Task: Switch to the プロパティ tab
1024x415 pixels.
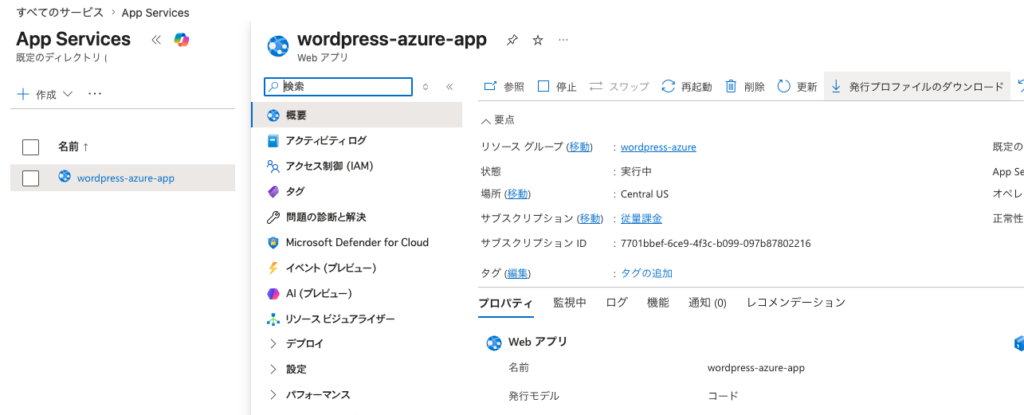Action: click(x=505, y=303)
